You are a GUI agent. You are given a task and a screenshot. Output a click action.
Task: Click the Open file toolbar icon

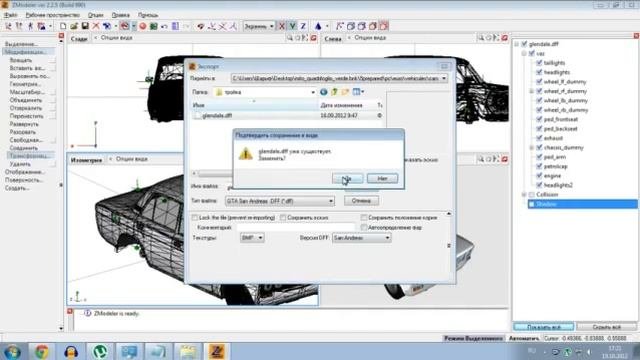tap(74, 26)
